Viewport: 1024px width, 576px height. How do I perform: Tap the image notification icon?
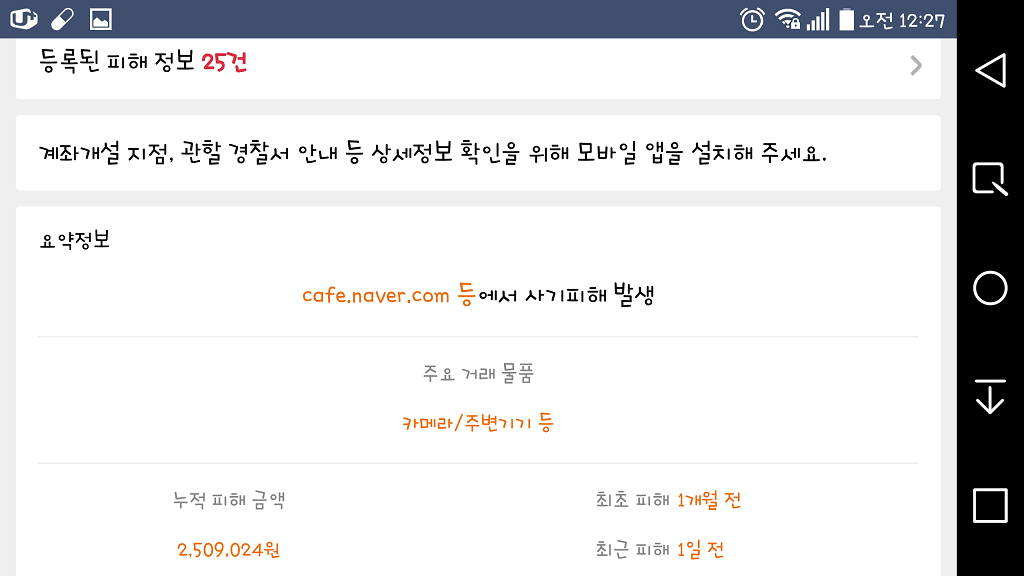(101, 20)
